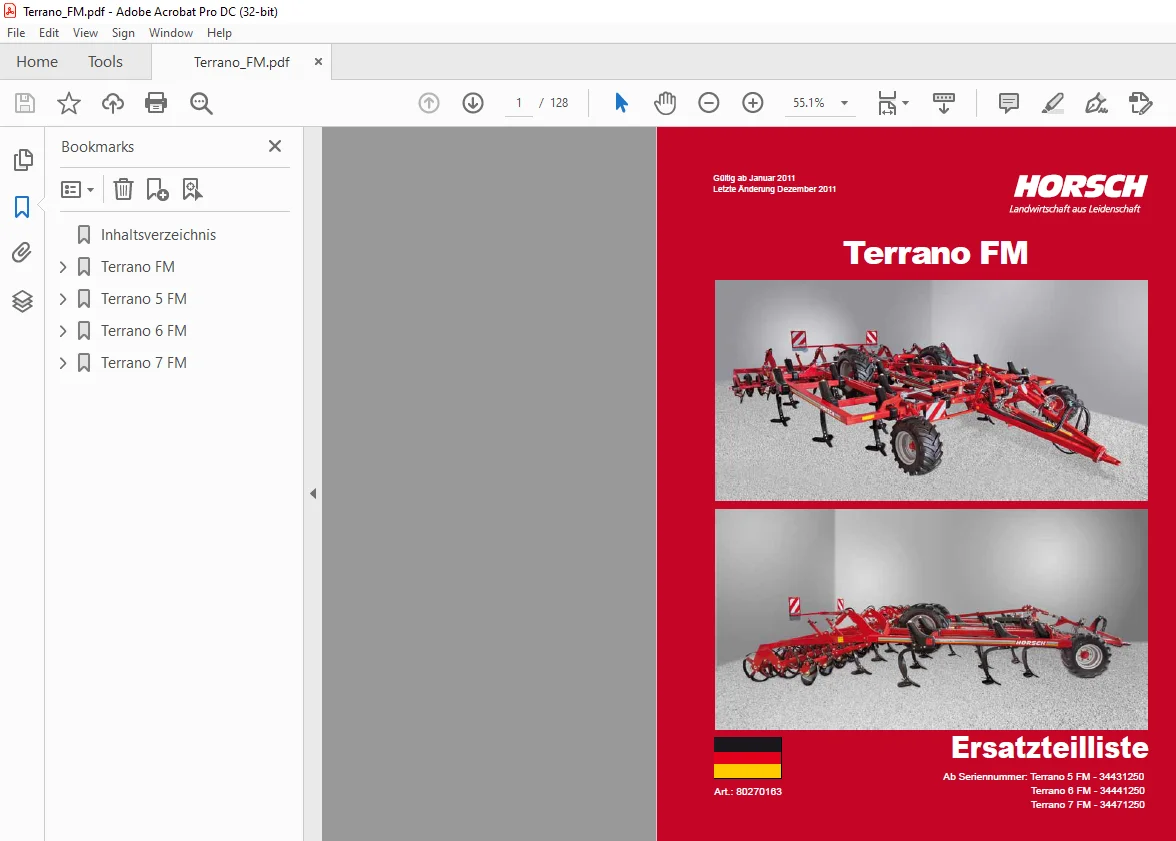Bookmark file with star icon

[x=69, y=103]
